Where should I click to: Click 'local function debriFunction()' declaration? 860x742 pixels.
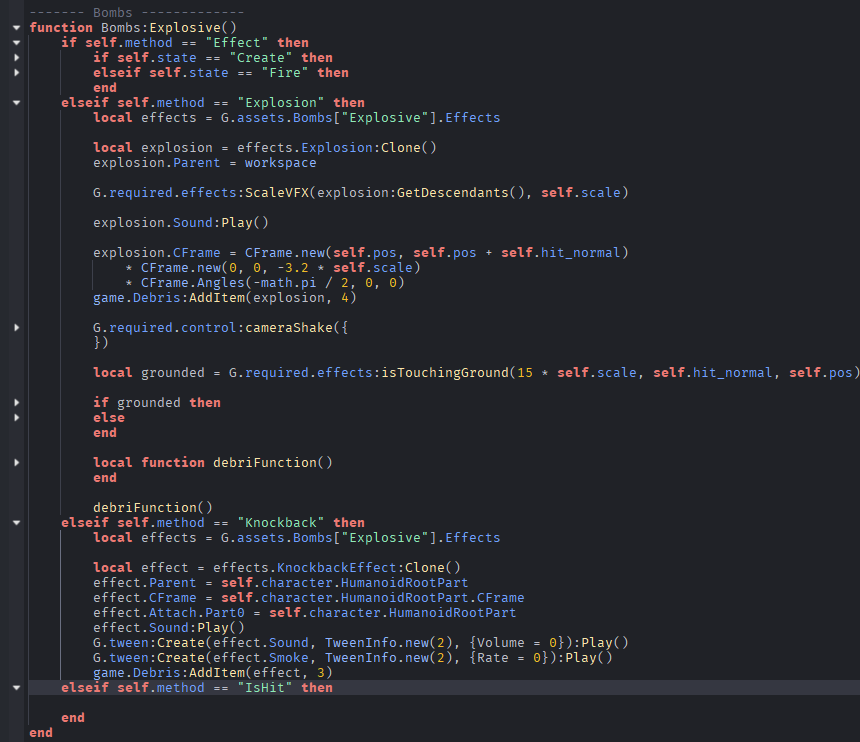point(213,462)
